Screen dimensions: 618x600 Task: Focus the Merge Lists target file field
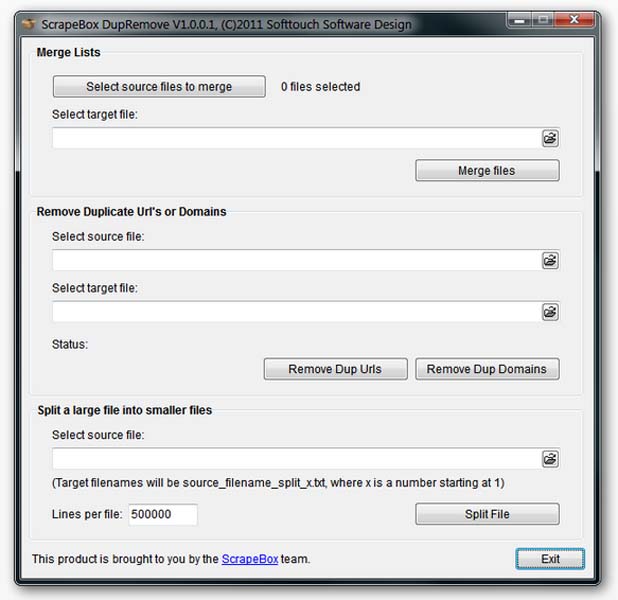click(x=296, y=138)
